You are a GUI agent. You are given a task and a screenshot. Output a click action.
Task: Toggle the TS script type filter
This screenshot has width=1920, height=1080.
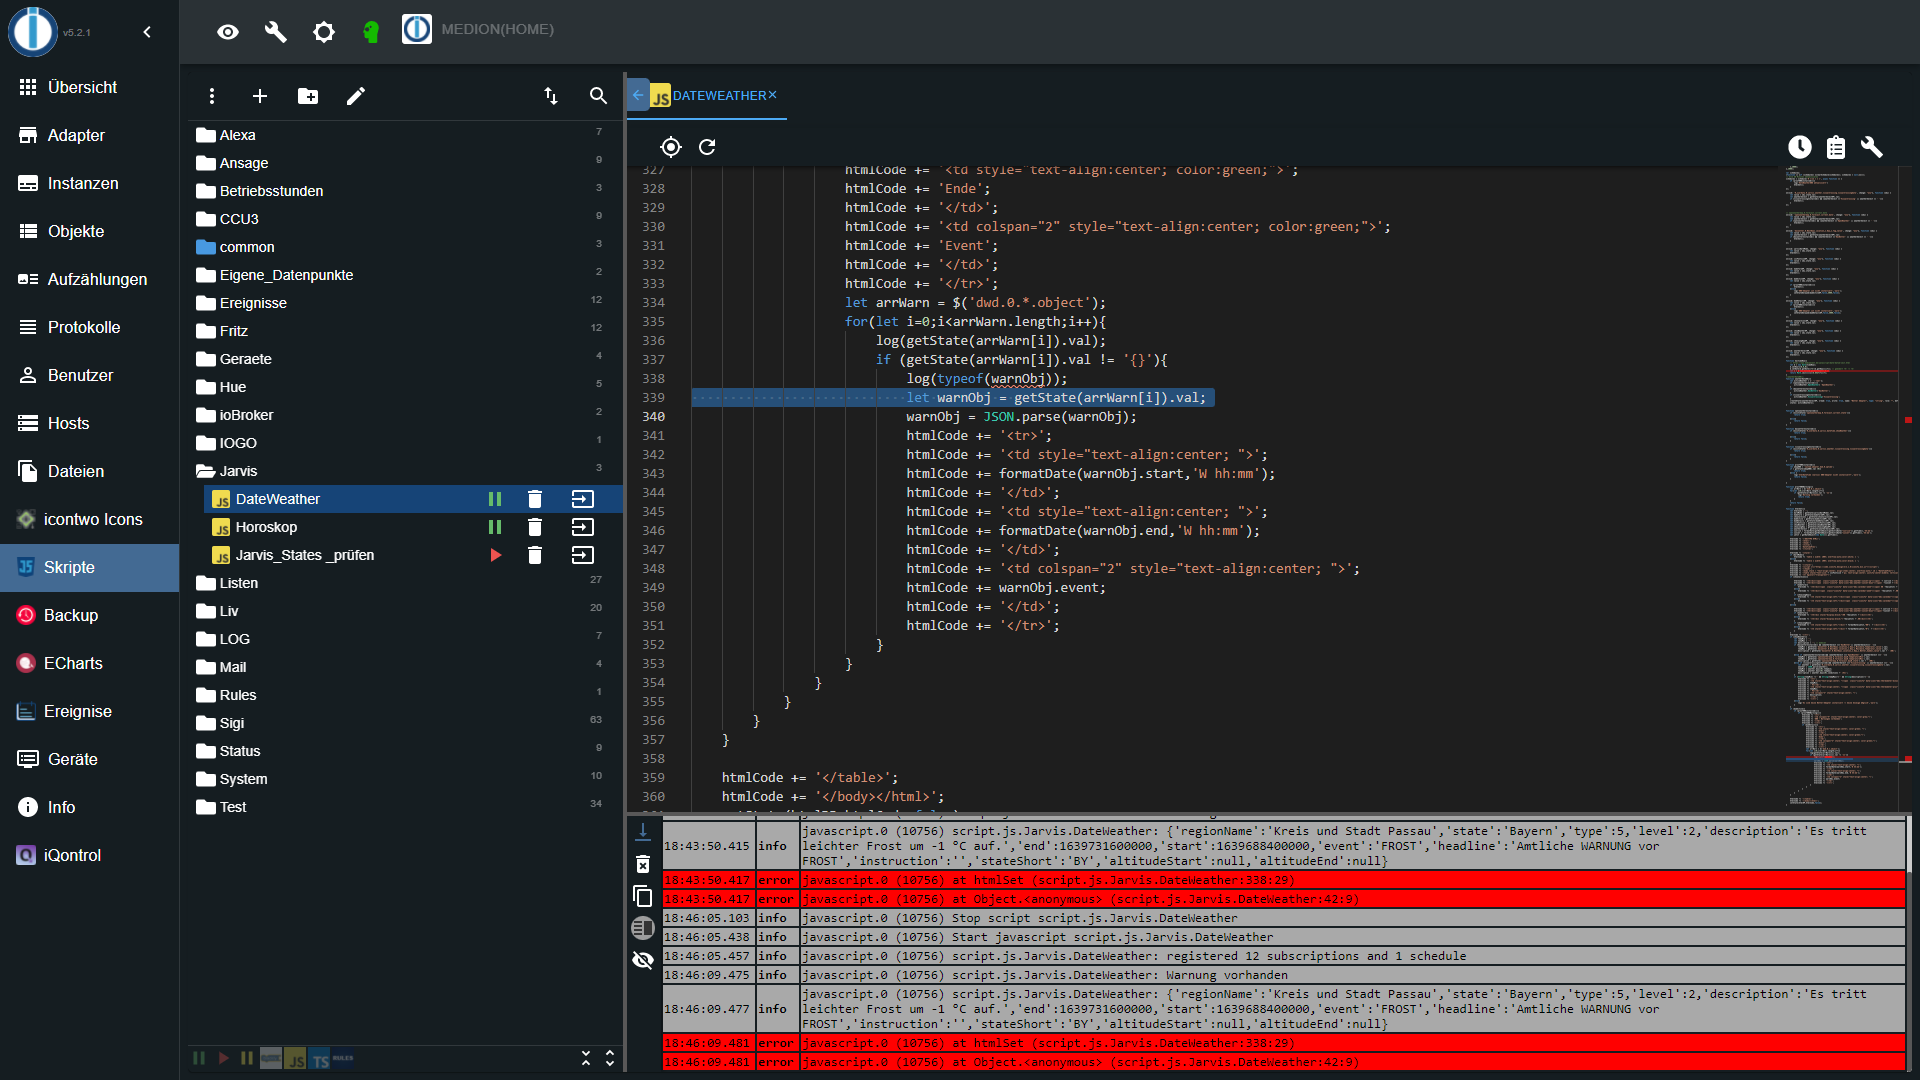[x=319, y=1059]
